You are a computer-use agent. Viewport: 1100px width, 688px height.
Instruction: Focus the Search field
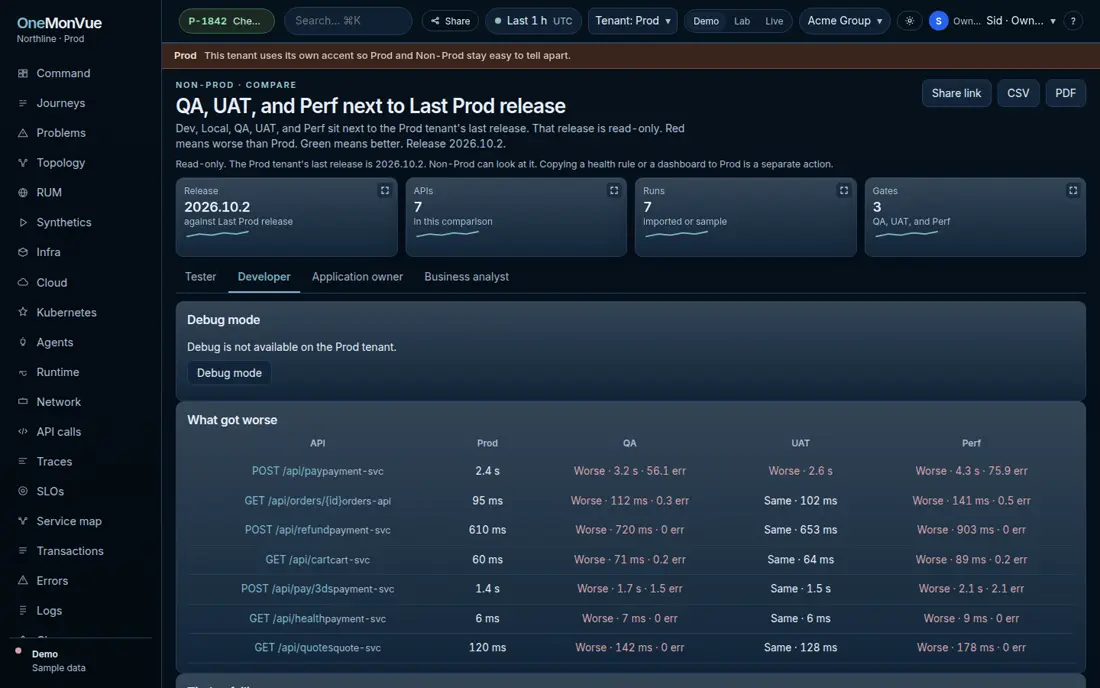click(x=348, y=21)
